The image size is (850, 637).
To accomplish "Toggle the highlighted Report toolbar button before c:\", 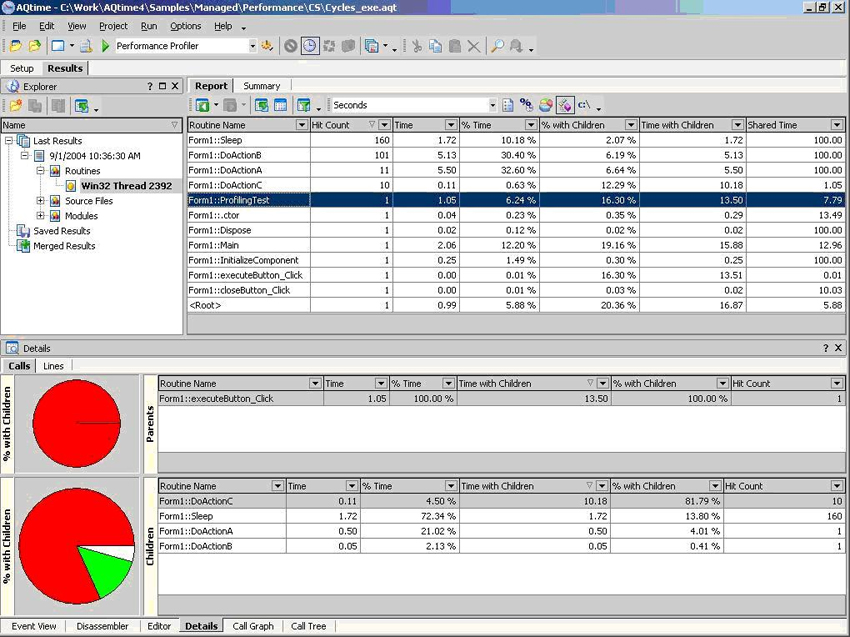I will [x=565, y=105].
